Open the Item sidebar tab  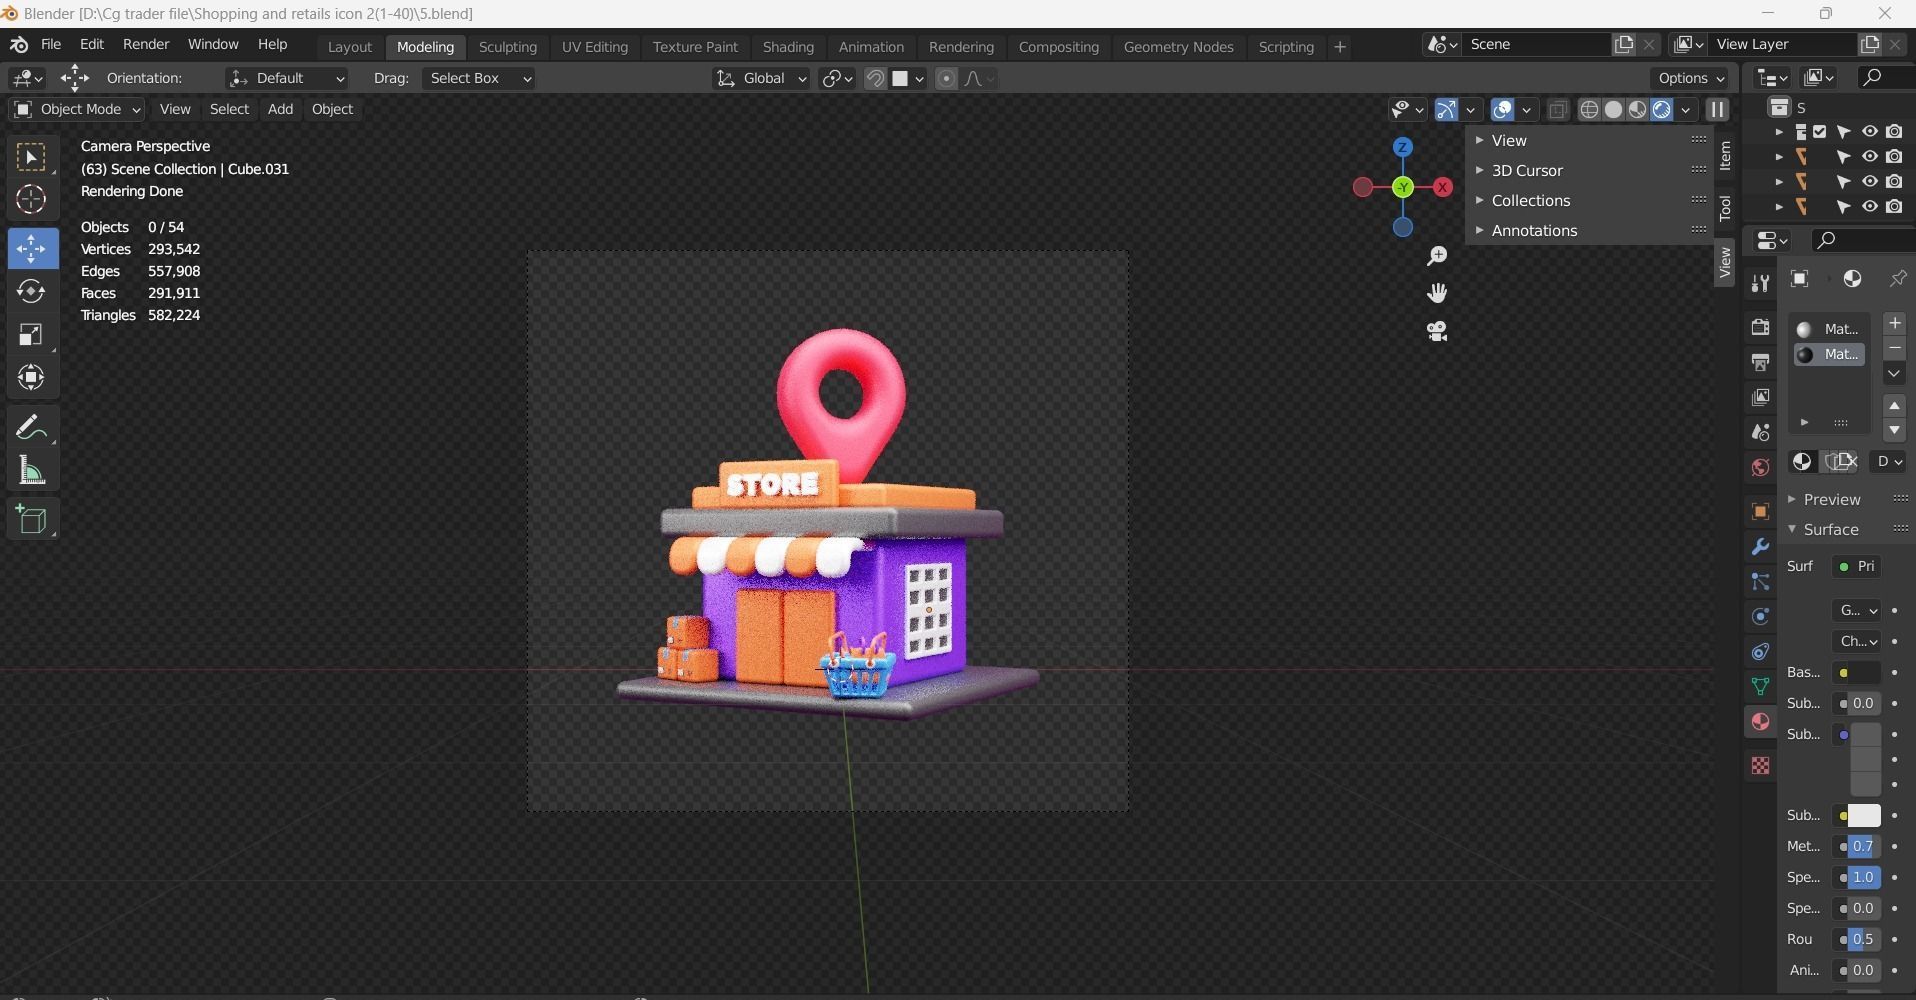1725,156
